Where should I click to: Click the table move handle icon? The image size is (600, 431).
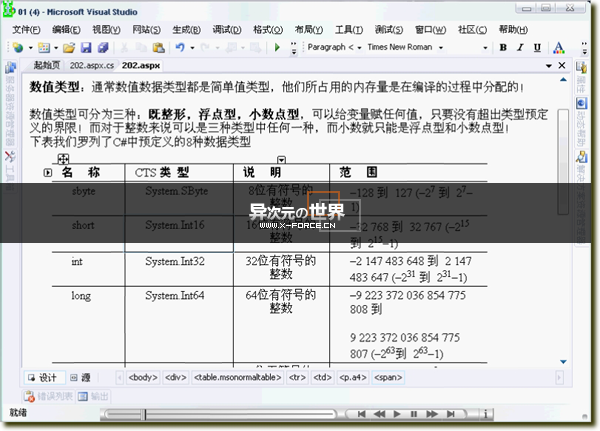click(x=63, y=158)
